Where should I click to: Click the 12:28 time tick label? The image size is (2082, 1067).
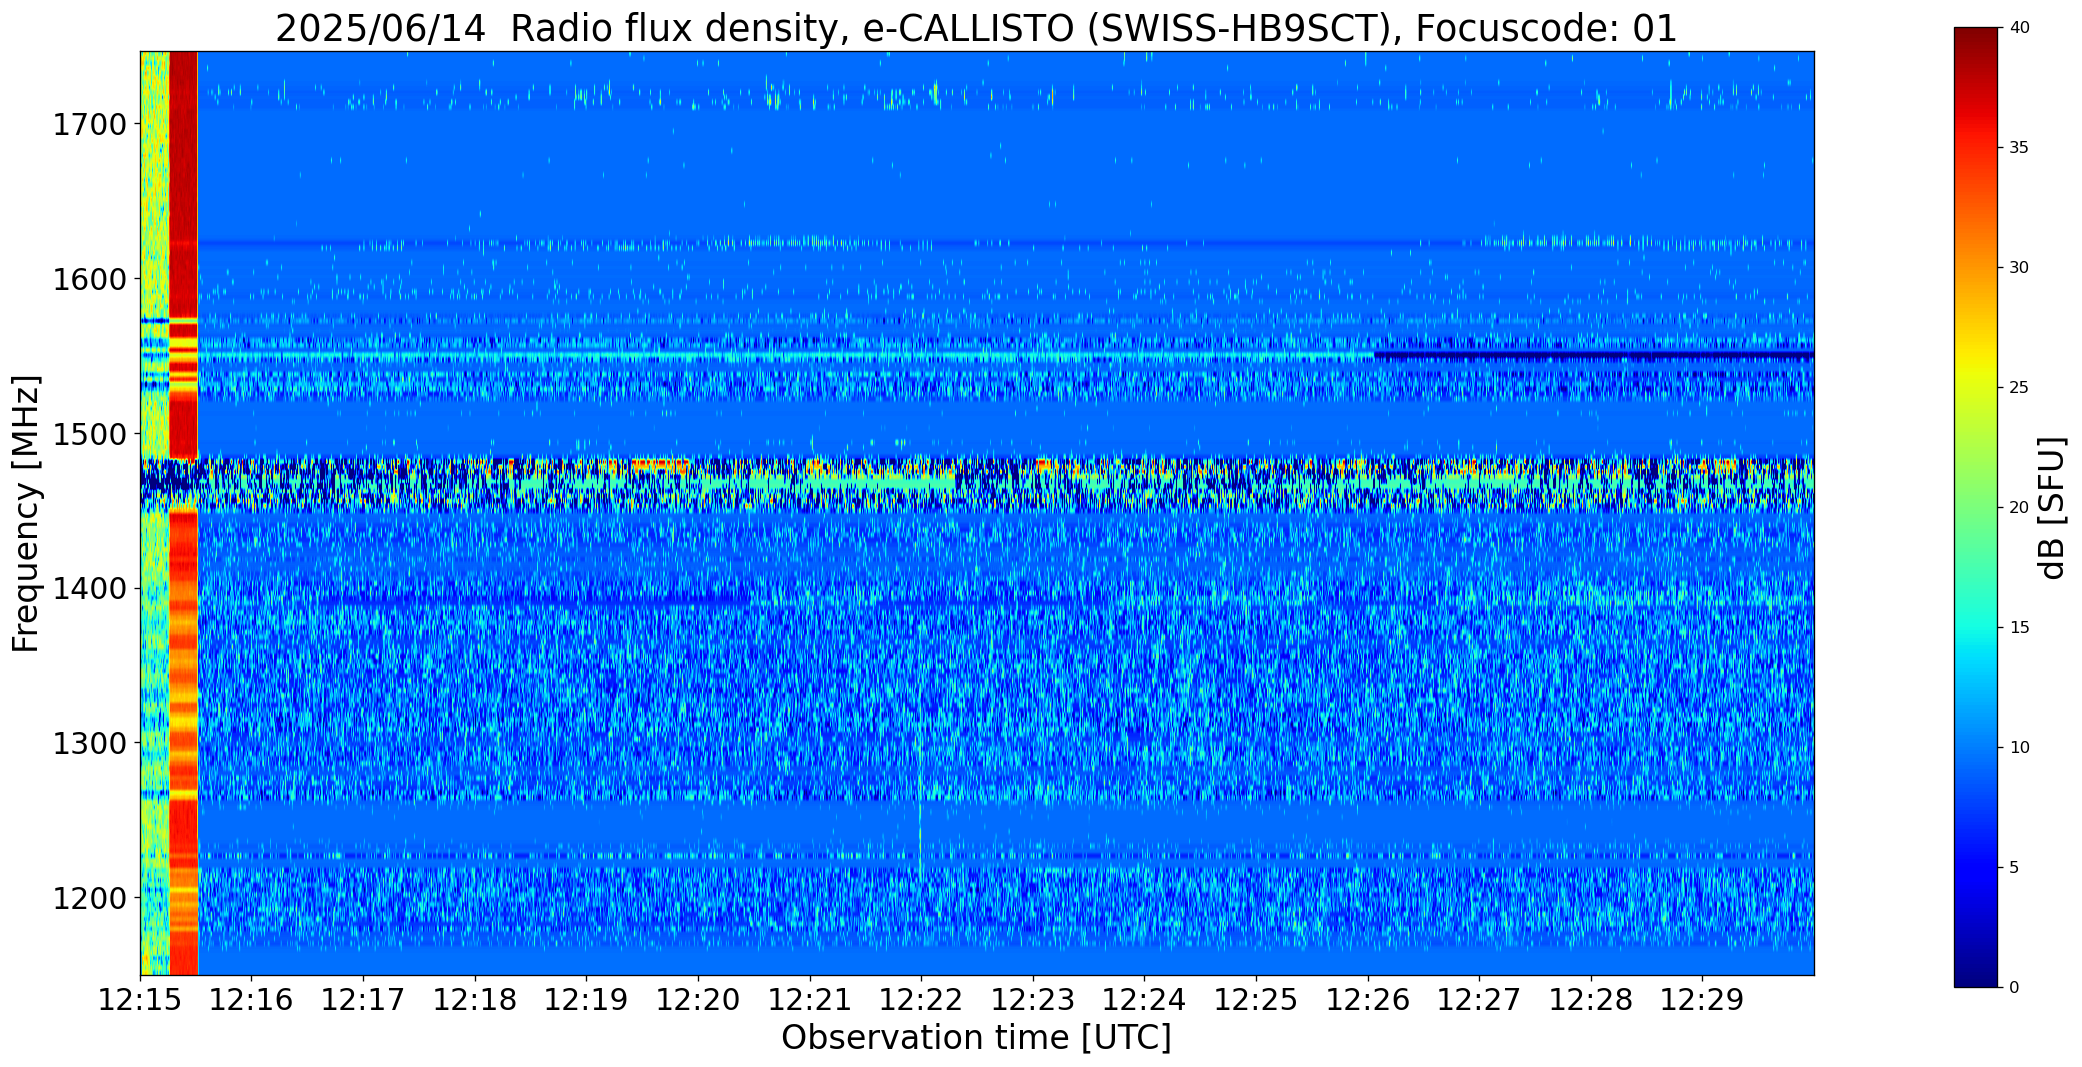[x=1591, y=1000]
